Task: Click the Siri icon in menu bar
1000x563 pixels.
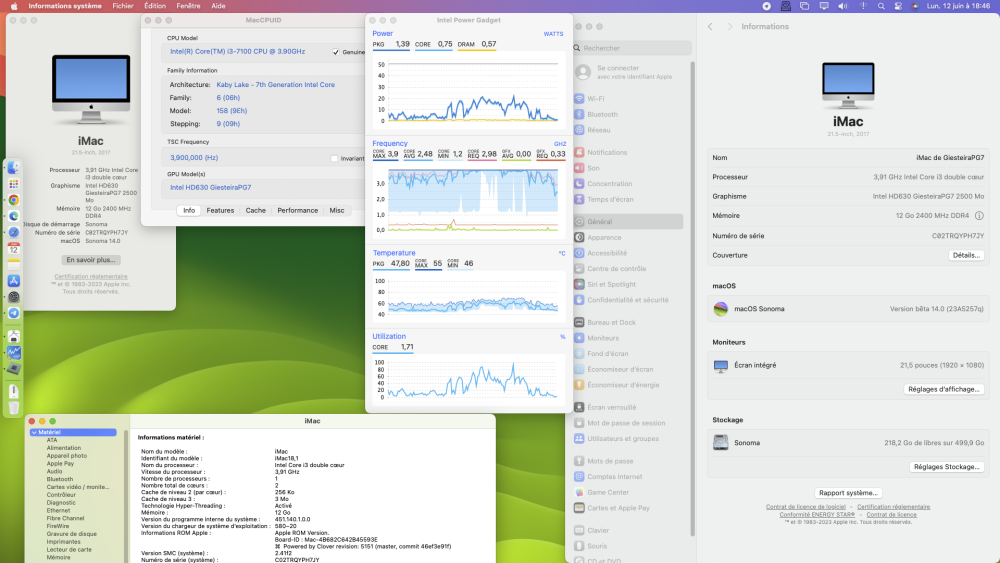Action: 915,6
